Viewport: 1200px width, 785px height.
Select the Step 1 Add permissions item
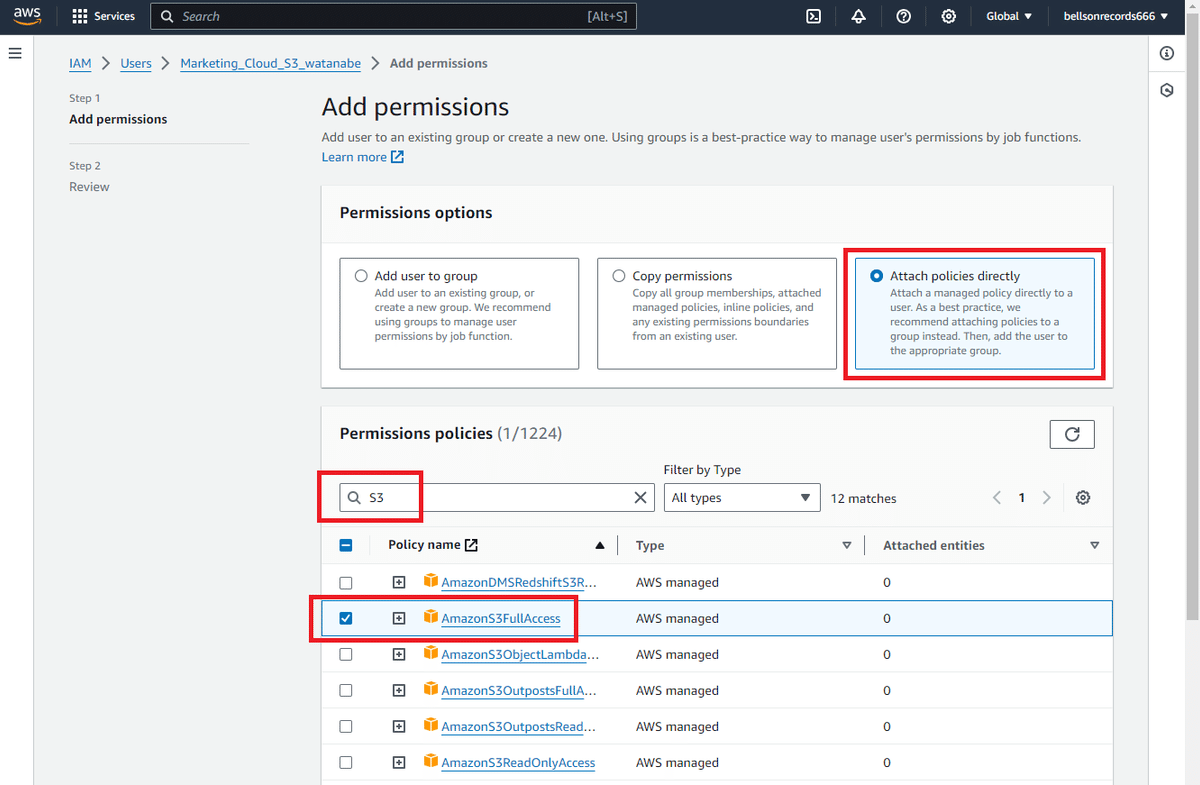[118, 119]
